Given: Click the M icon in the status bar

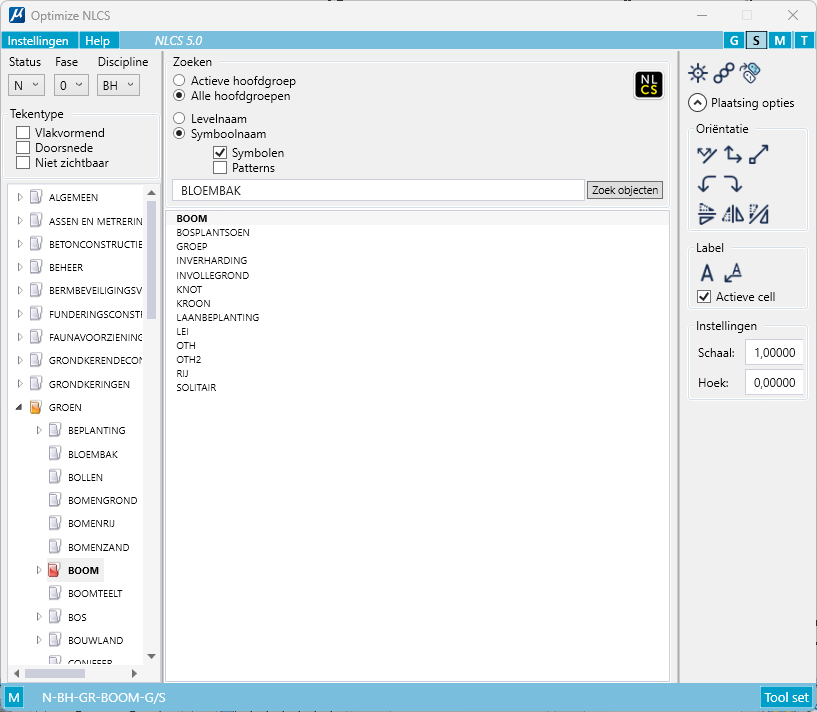Looking at the screenshot, I should [x=14, y=697].
